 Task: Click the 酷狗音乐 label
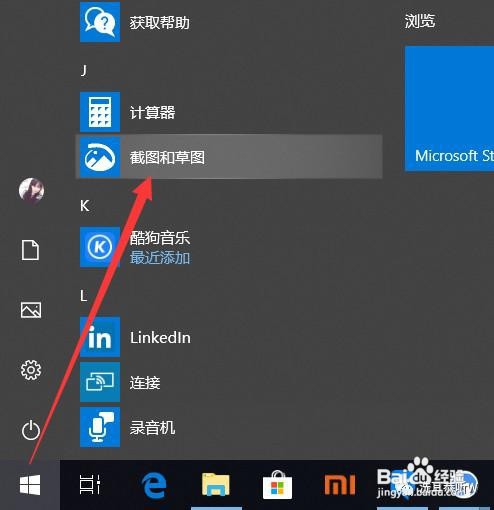point(160,238)
